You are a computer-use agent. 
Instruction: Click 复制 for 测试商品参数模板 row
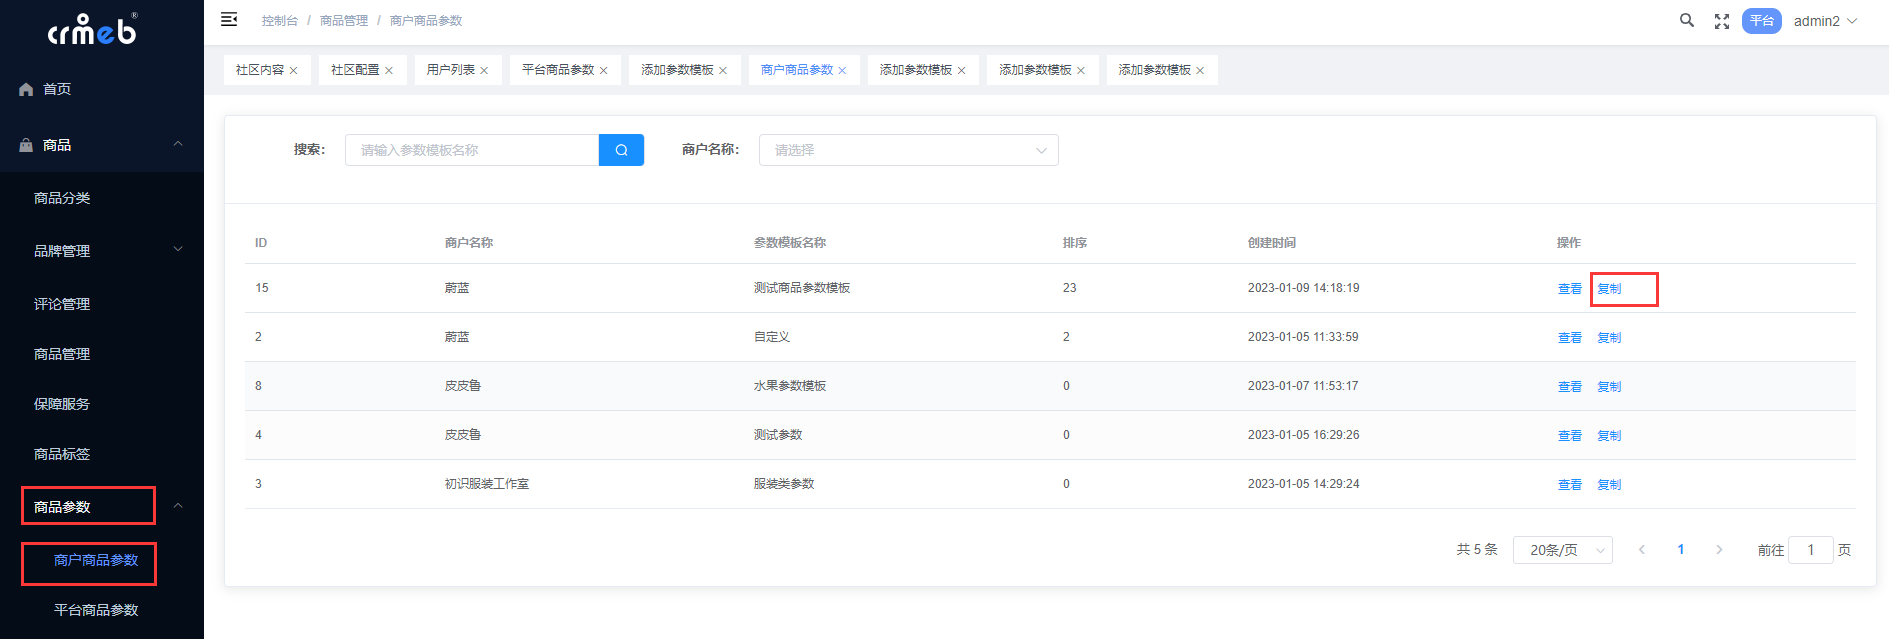pyautogui.click(x=1609, y=289)
